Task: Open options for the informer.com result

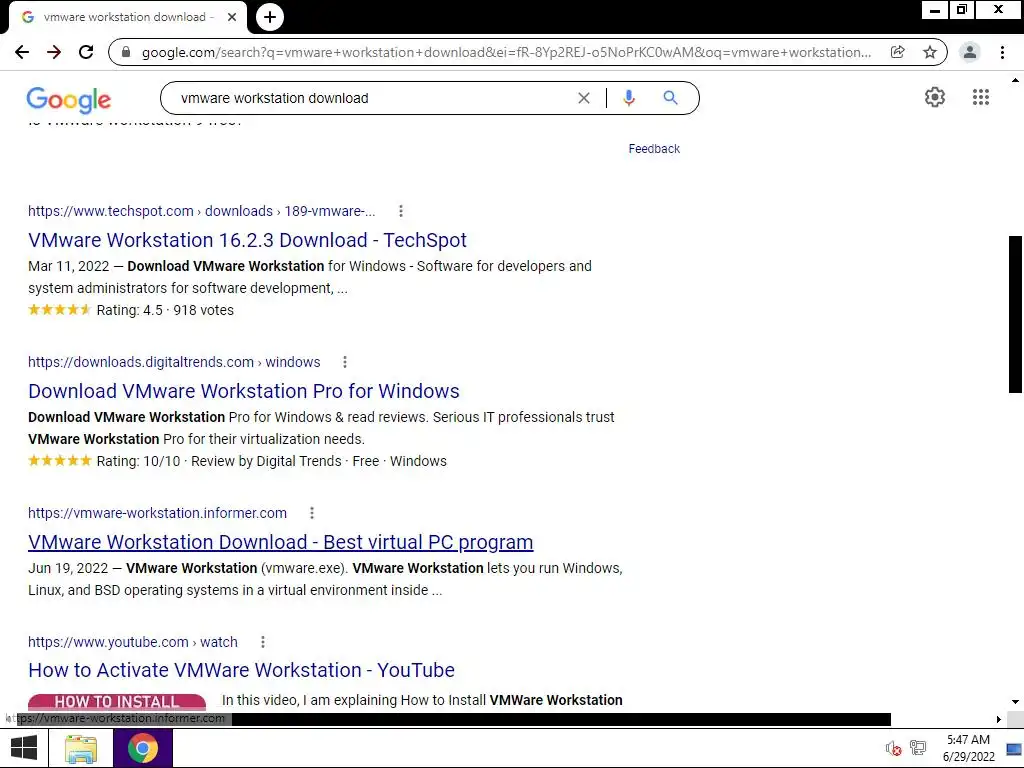Action: [312, 513]
